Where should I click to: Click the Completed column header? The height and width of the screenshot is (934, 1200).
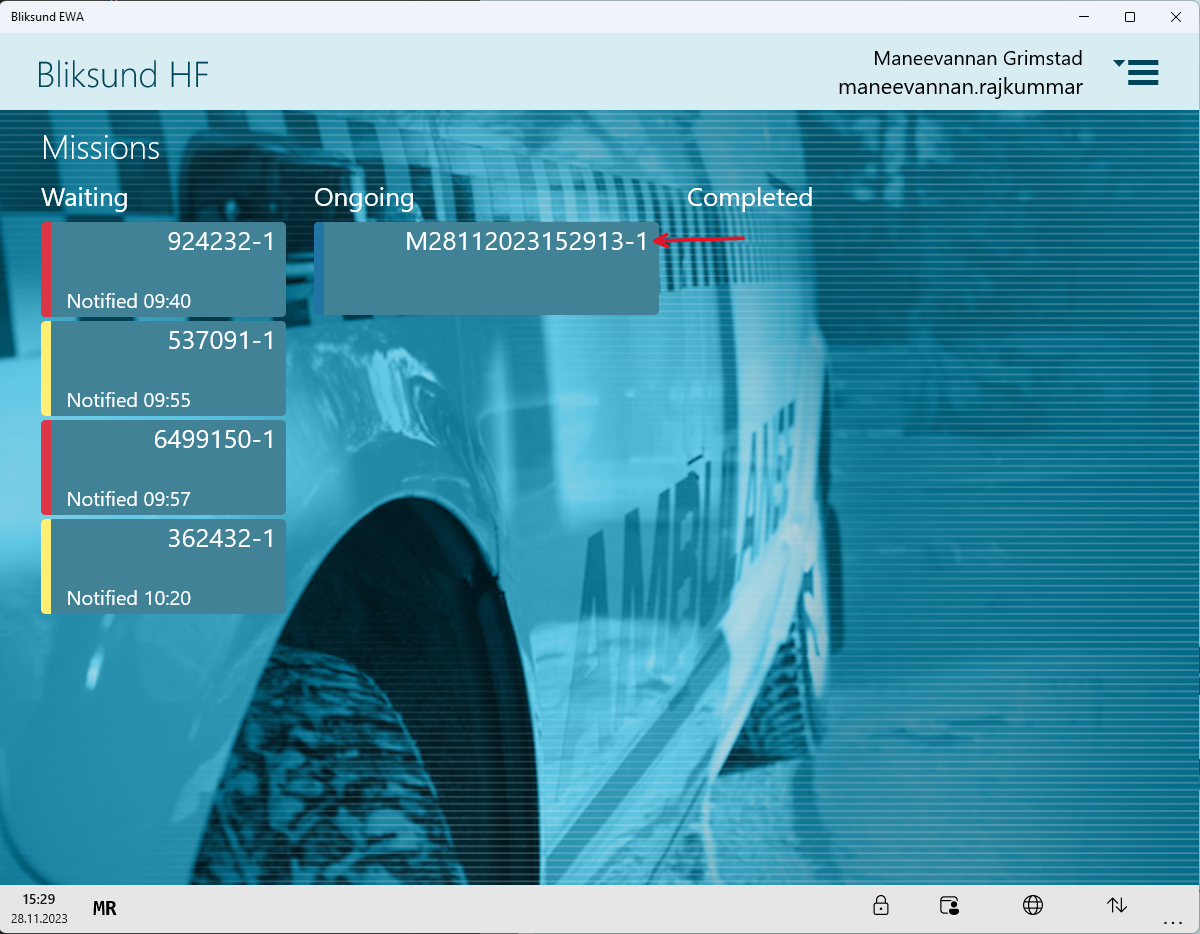coord(750,197)
